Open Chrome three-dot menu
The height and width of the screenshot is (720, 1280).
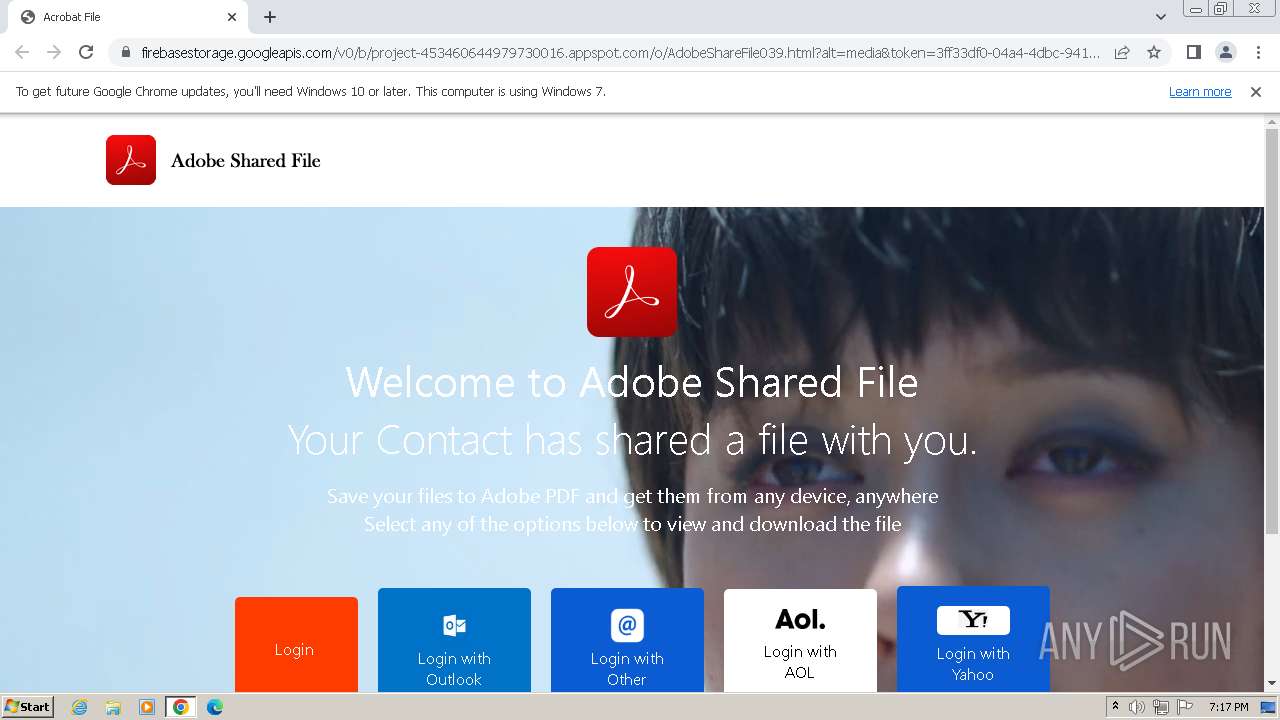pyautogui.click(x=1259, y=52)
